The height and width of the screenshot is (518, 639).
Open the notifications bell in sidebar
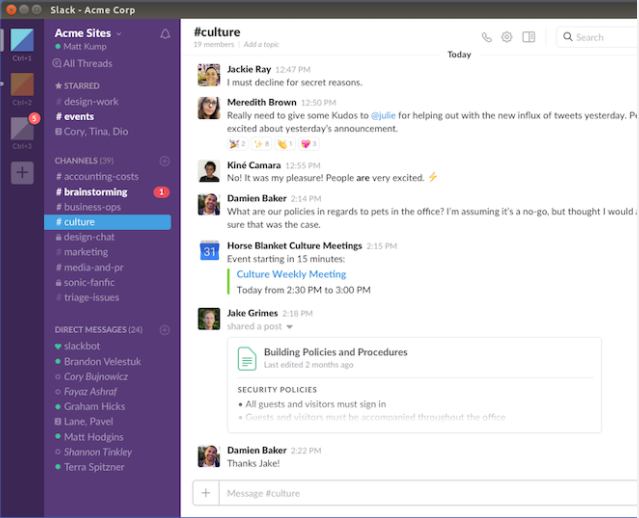[x=165, y=34]
